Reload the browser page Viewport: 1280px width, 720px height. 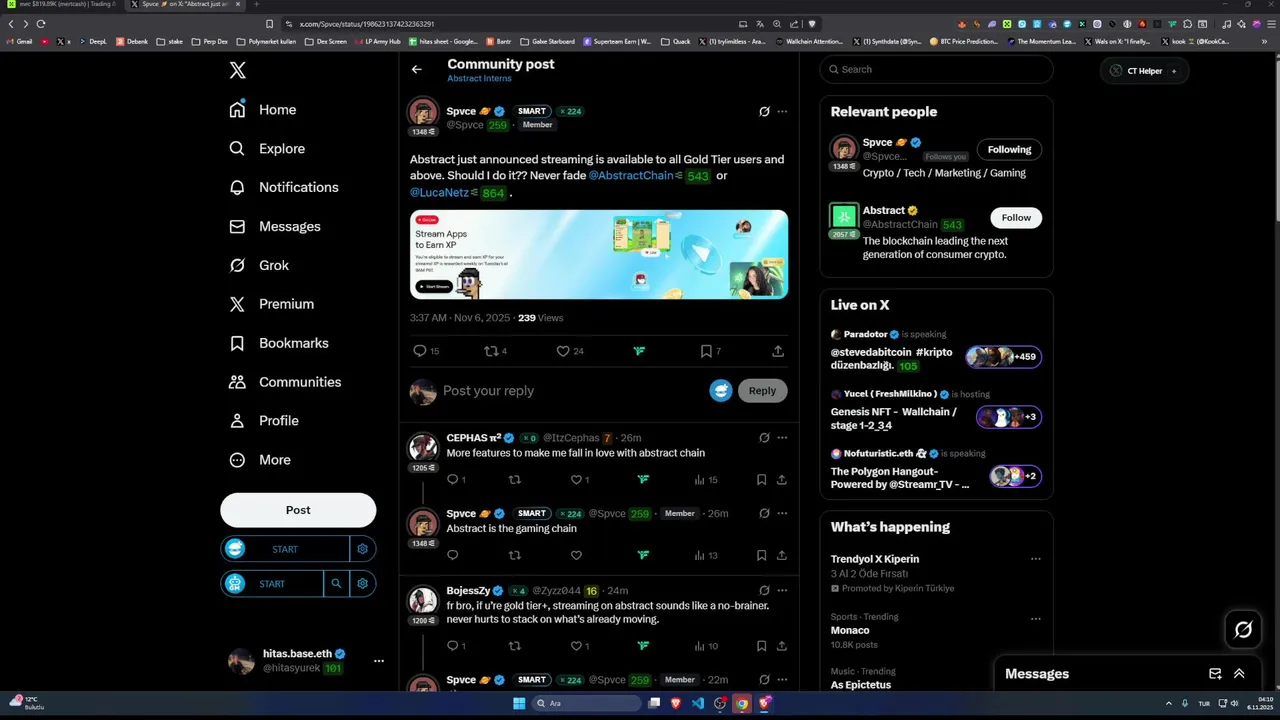41,23
